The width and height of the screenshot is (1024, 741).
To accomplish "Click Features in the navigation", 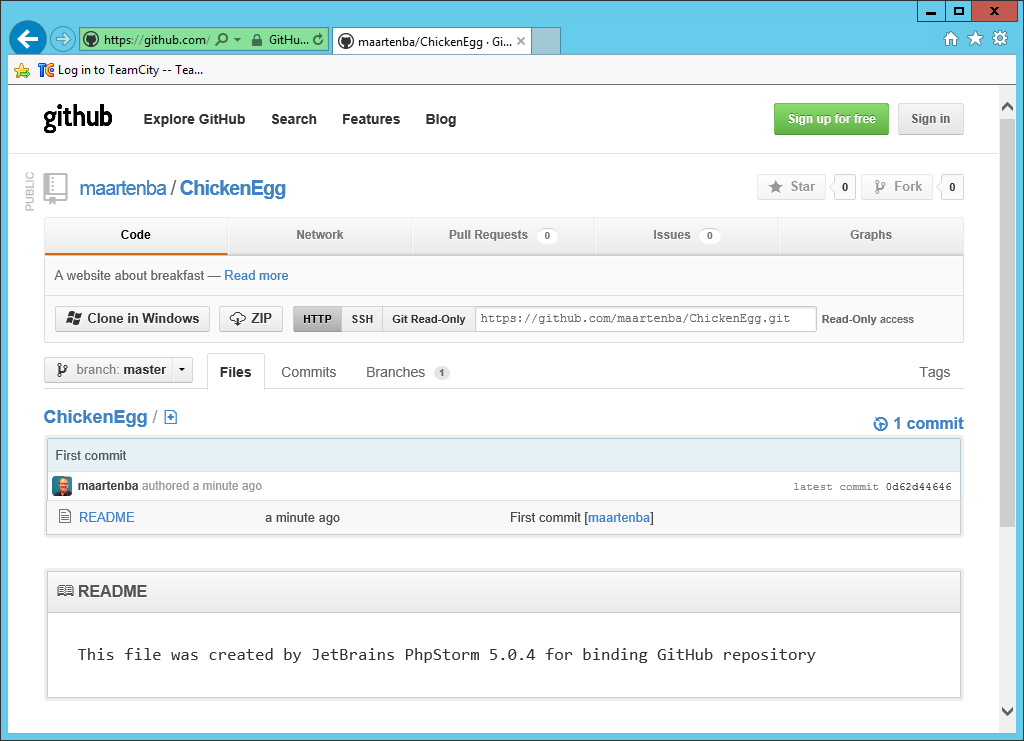I will tap(371, 119).
